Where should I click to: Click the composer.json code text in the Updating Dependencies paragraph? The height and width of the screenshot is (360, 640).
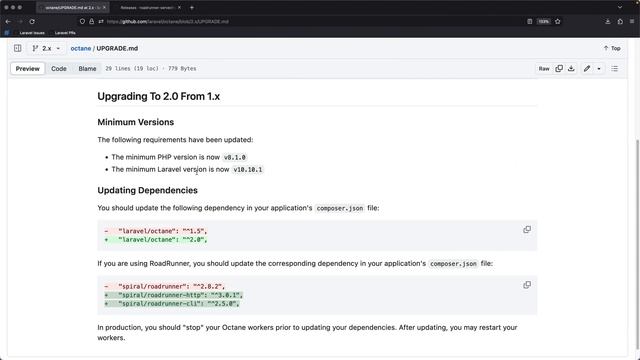tap(340, 208)
